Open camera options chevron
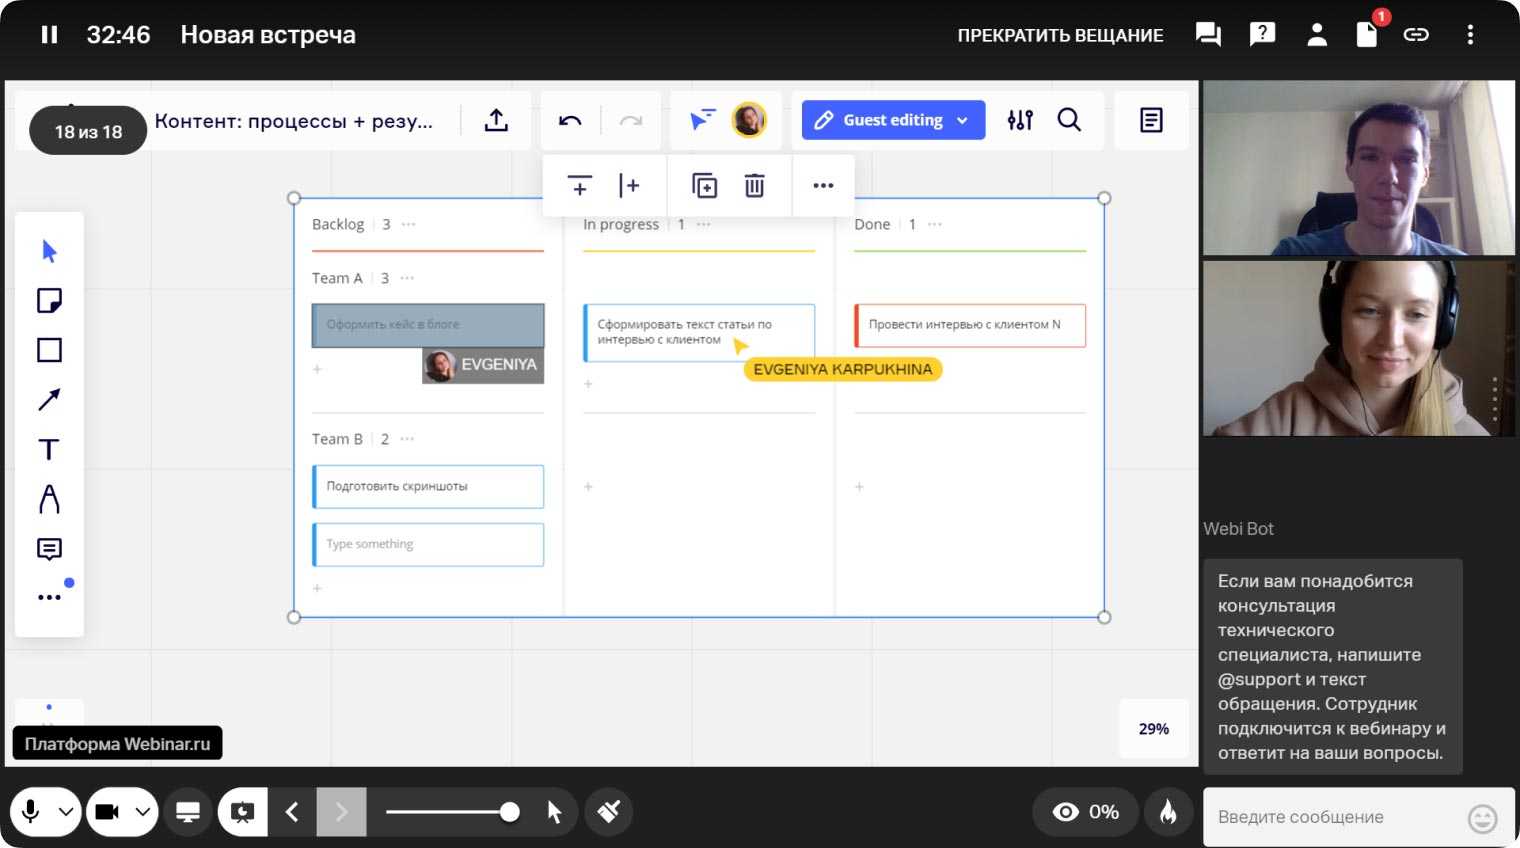 (143, 812)
